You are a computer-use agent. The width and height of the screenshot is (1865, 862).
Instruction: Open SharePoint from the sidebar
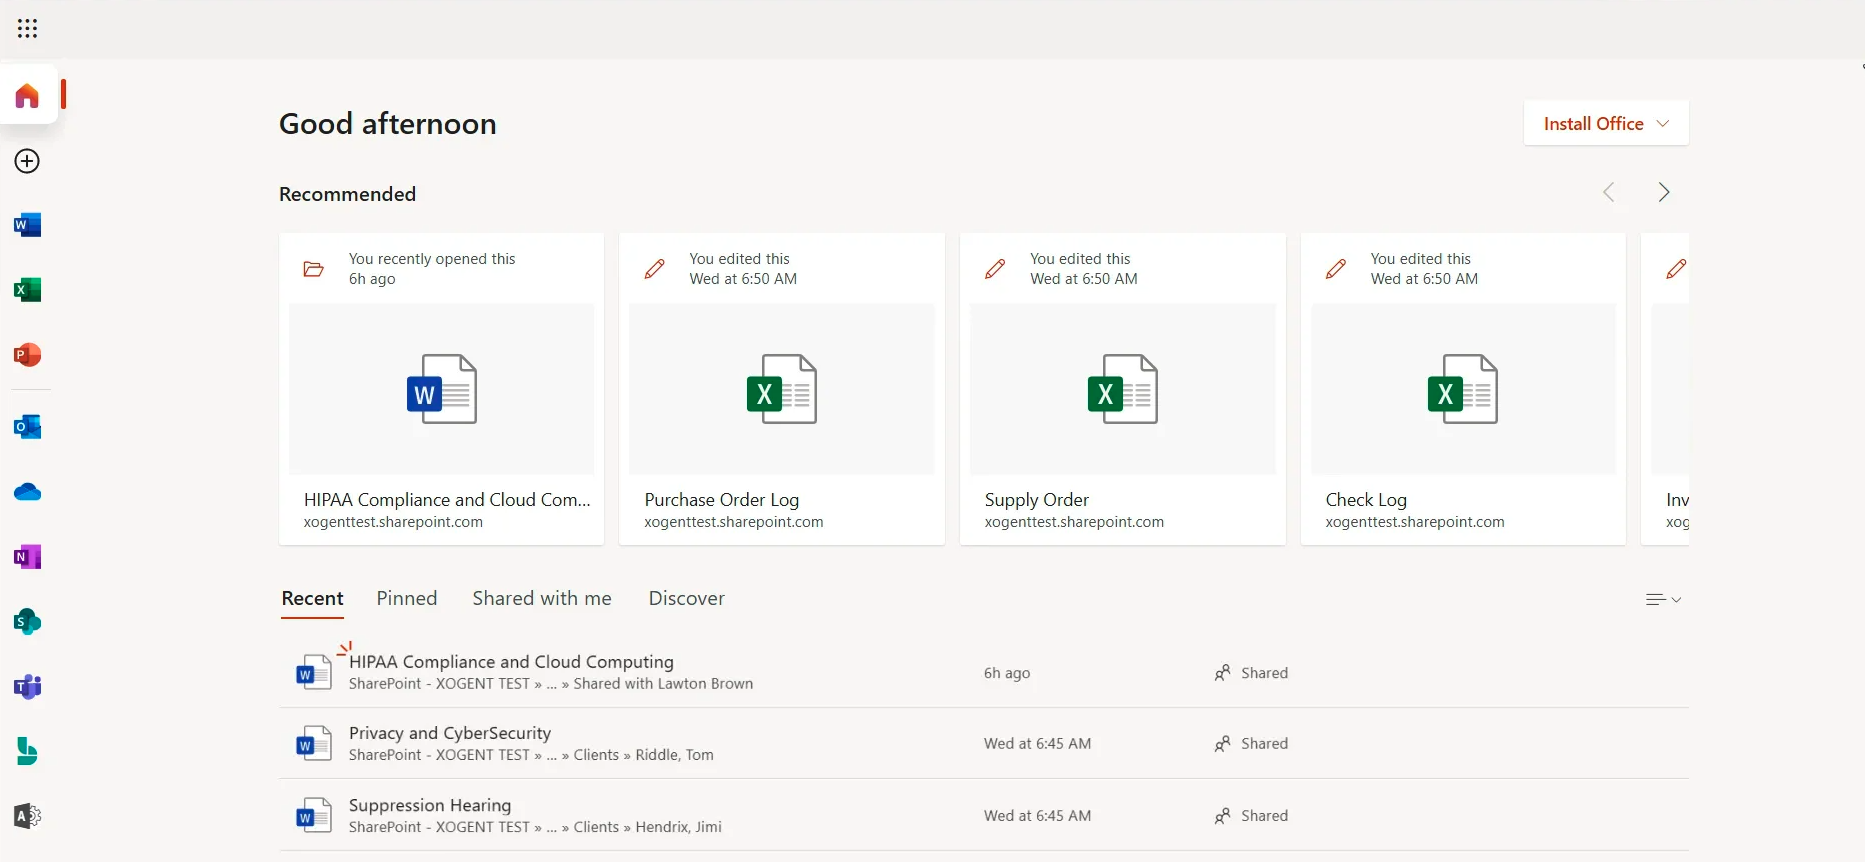tap(27, 622)
